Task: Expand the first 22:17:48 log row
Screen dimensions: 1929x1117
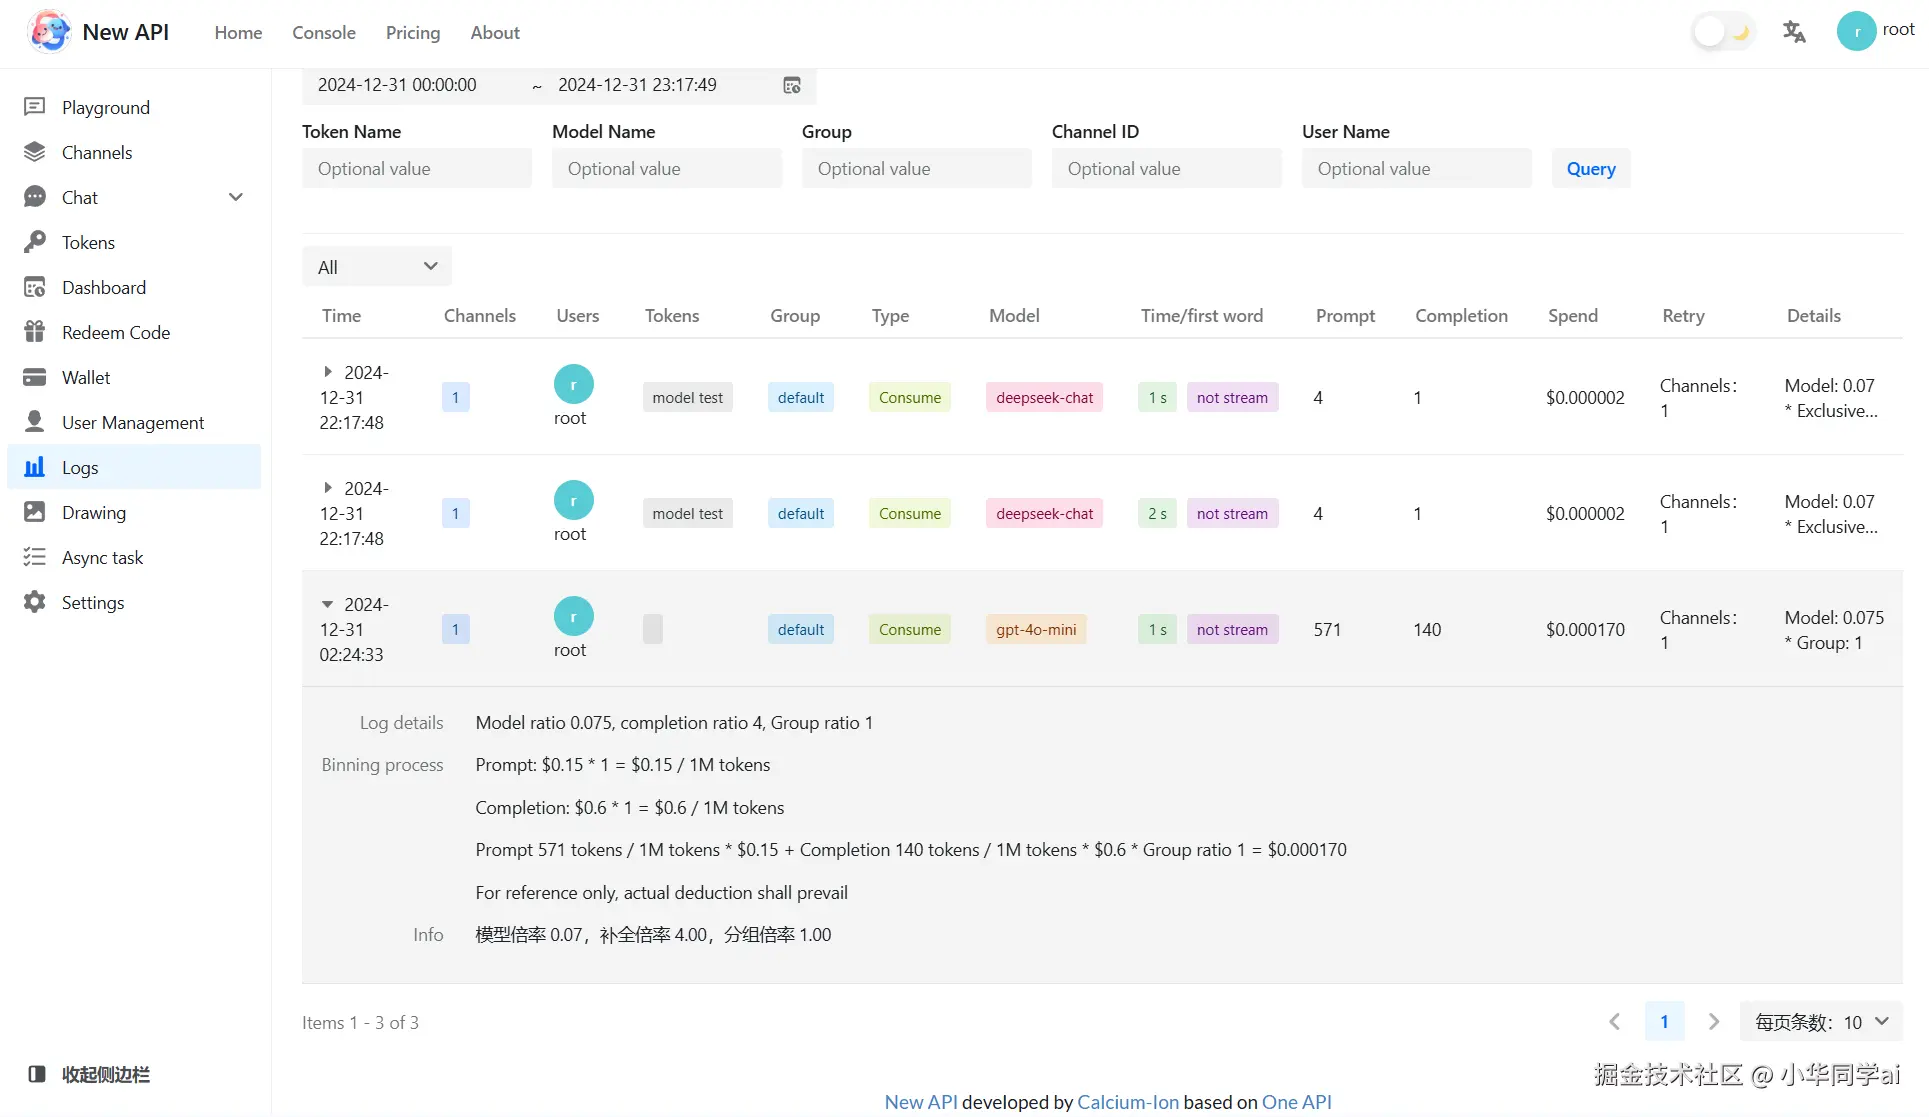Action: (x=328, y=372)
